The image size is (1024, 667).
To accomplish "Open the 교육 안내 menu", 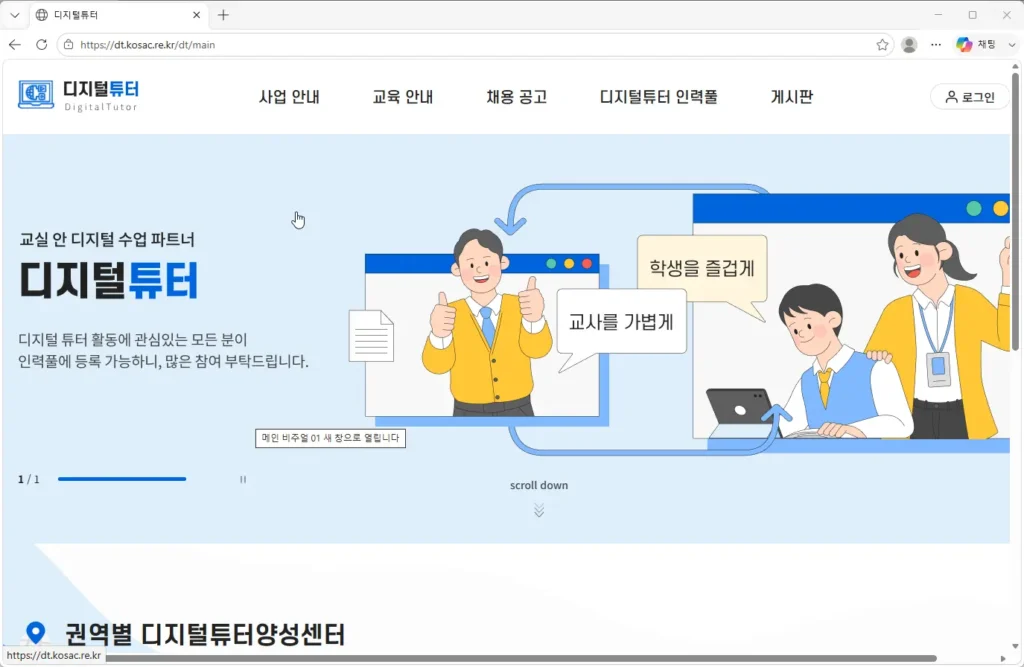I will pos(403,97).
